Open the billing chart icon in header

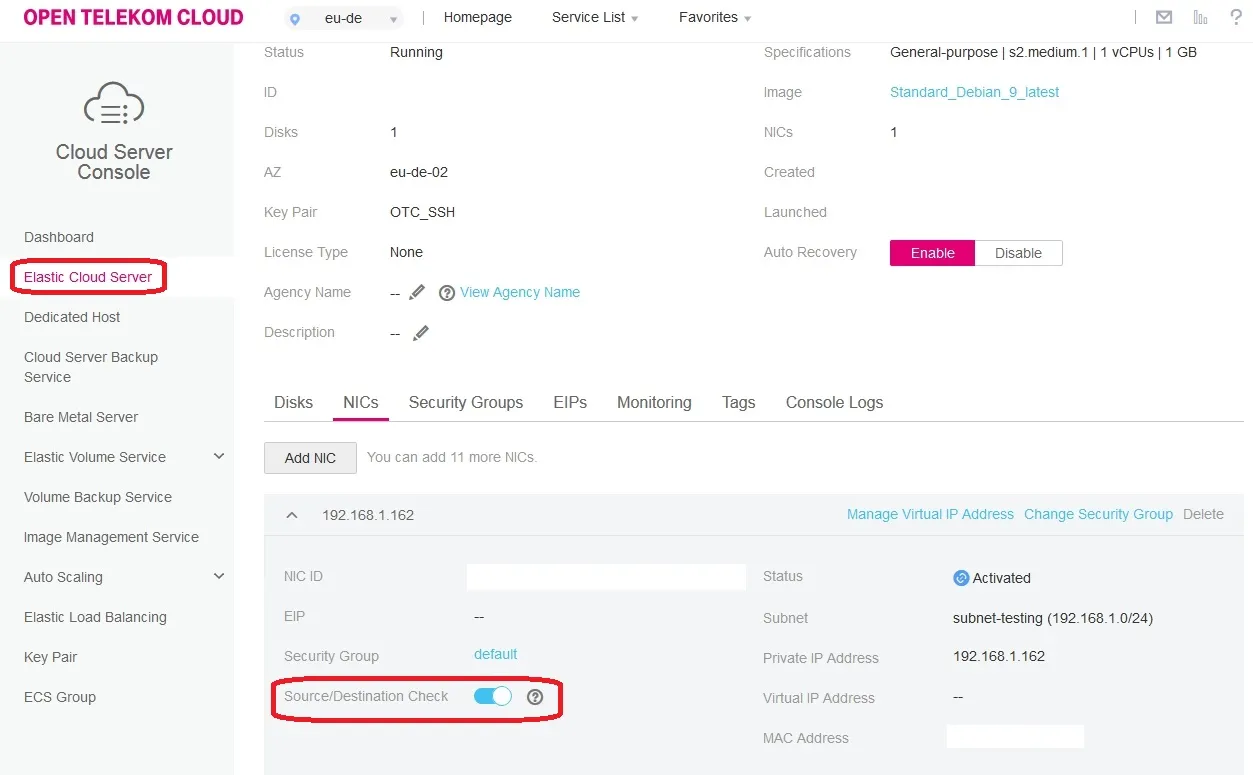point(1200,17)
